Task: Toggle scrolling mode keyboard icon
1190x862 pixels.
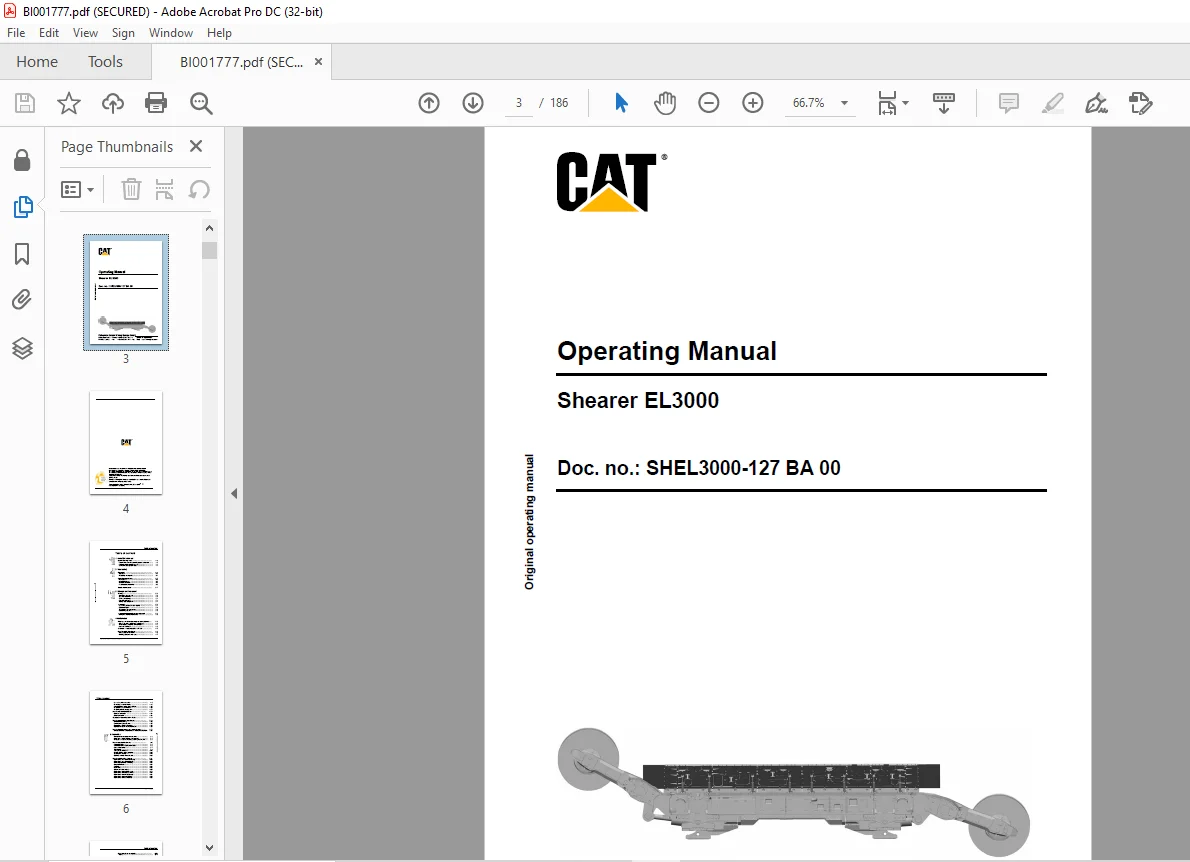Action: tap(943, 103)
